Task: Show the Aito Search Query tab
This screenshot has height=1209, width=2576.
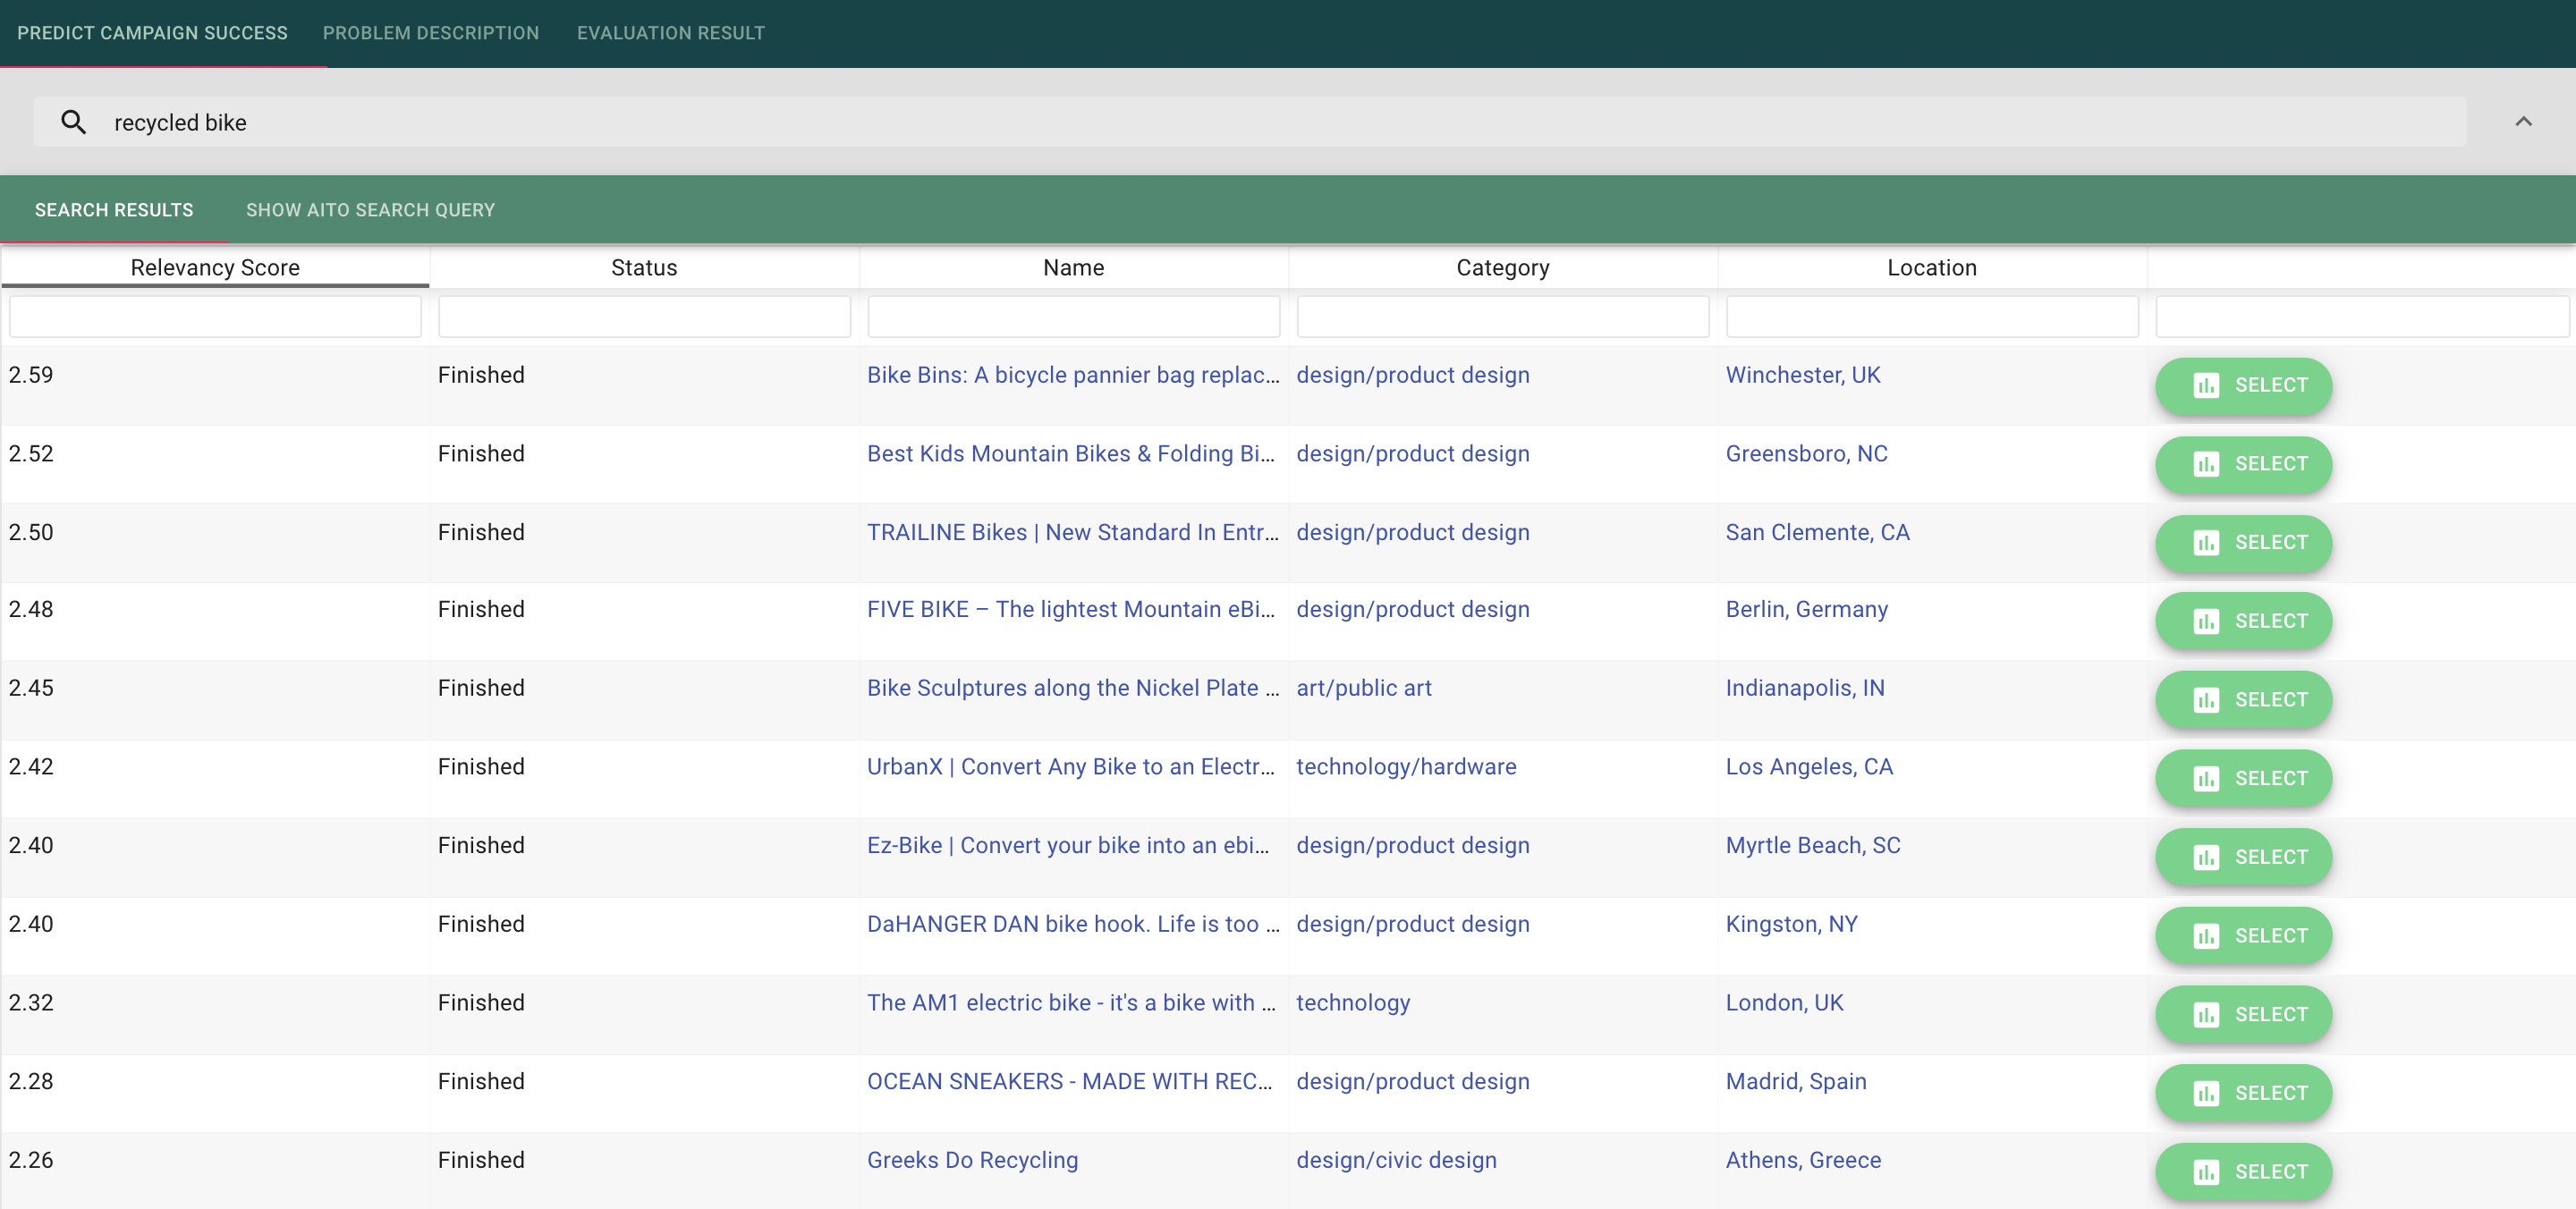Action: (x=370, y=210)
